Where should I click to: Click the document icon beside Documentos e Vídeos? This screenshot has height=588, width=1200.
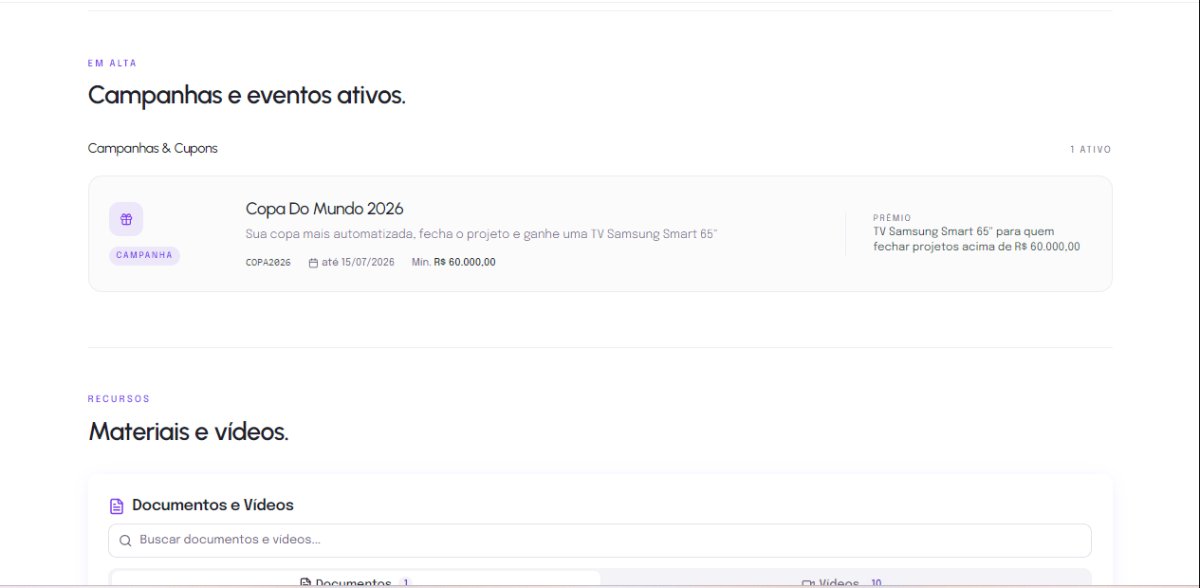117,506
